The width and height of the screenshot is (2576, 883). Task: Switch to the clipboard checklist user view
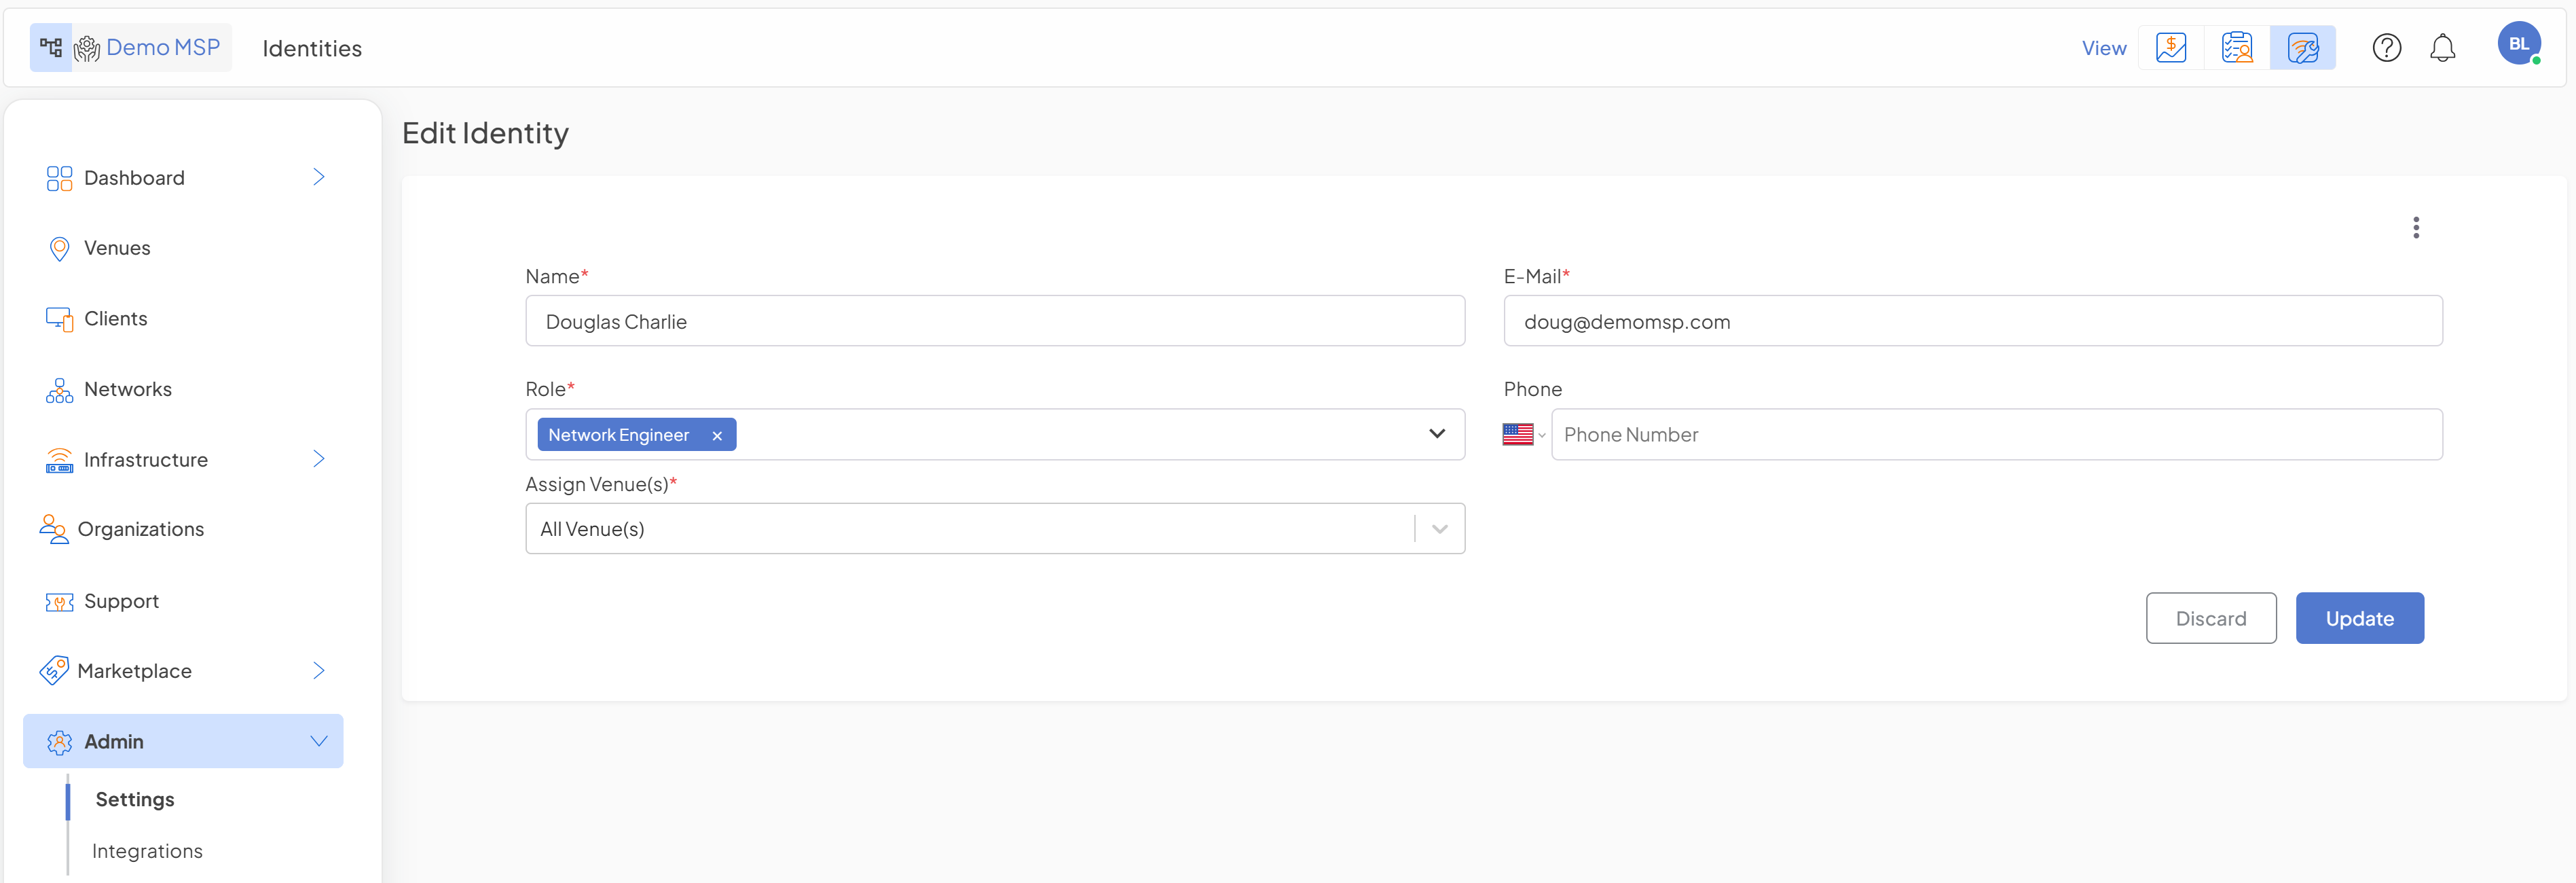2236,48
